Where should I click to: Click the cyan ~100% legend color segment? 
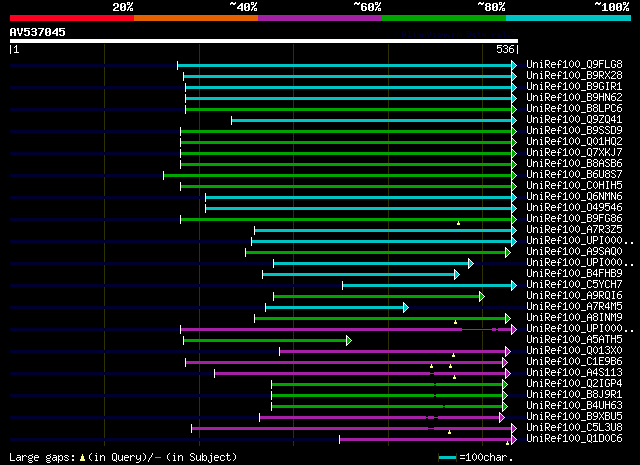click(569, 18)
